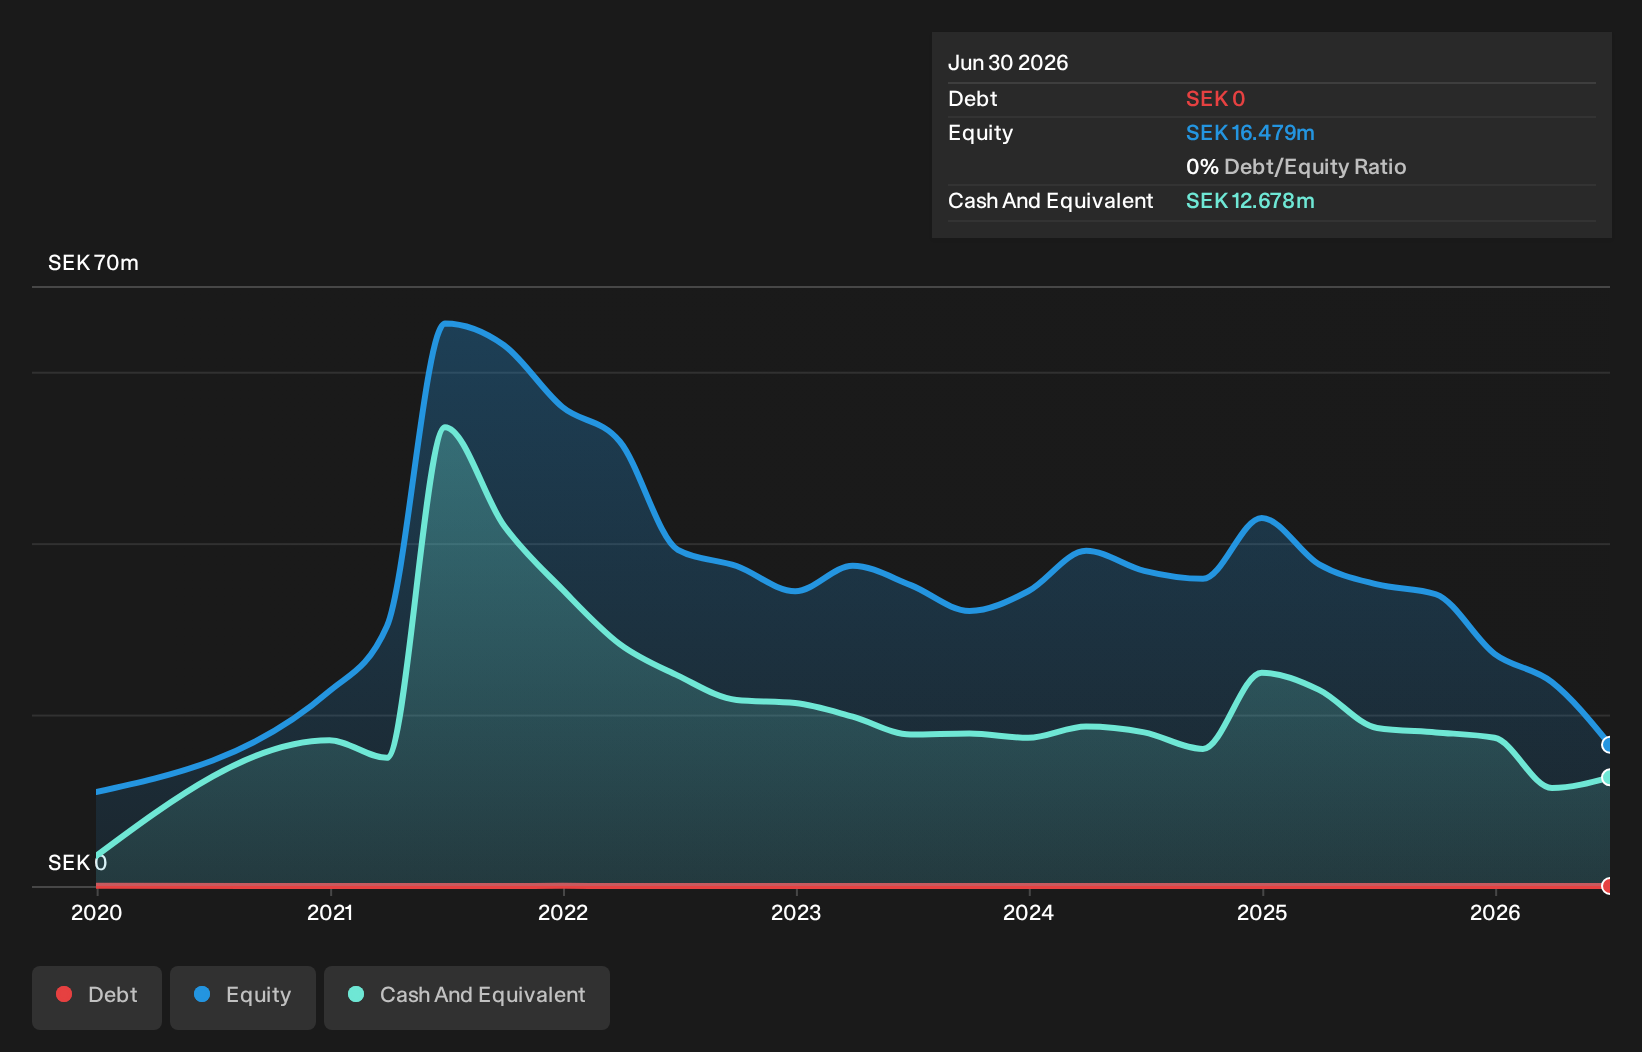1642x1052 pixels.
Task: Click the SEK 70m axis label
Action: pos(93,263)
